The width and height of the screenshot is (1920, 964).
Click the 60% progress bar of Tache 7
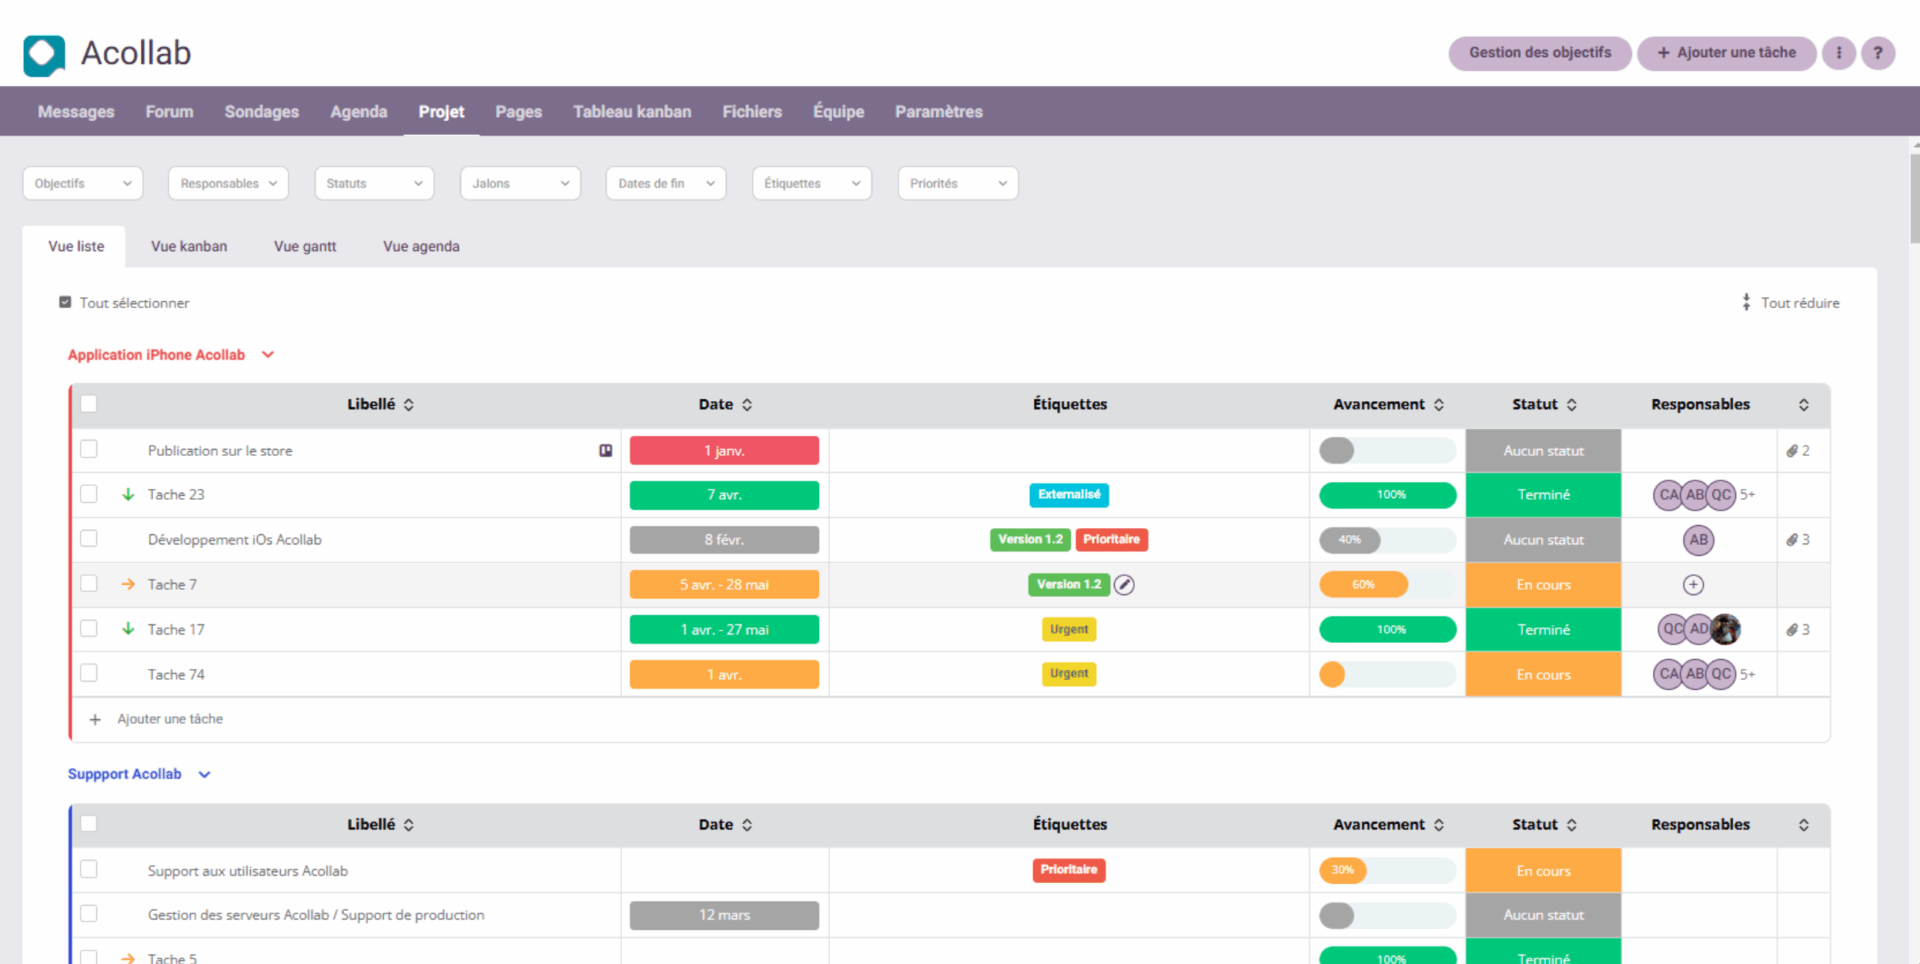[1363, 584]
